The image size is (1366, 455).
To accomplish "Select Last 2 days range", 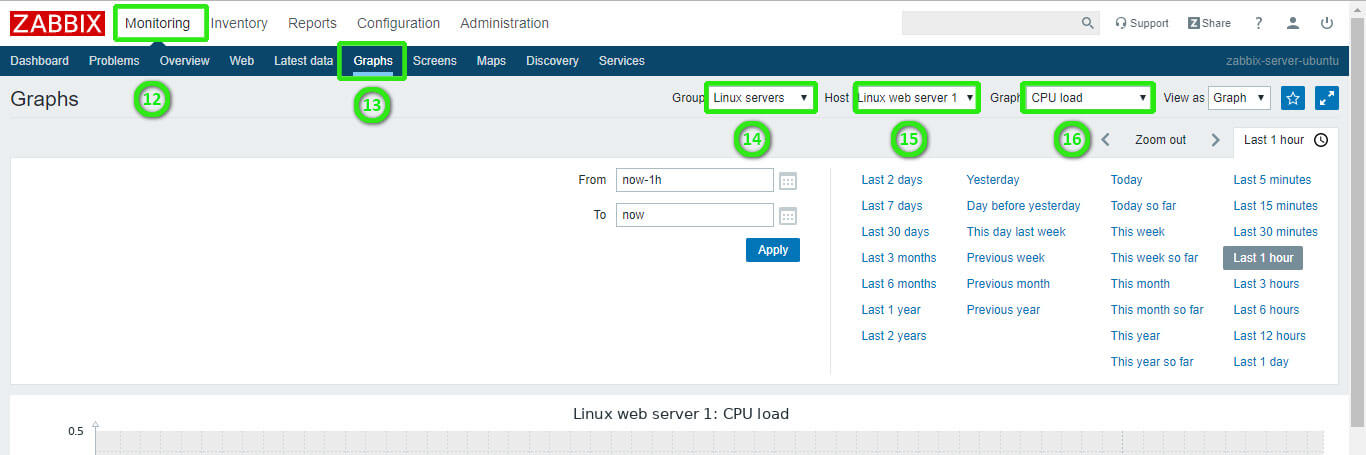I will 892,180.
